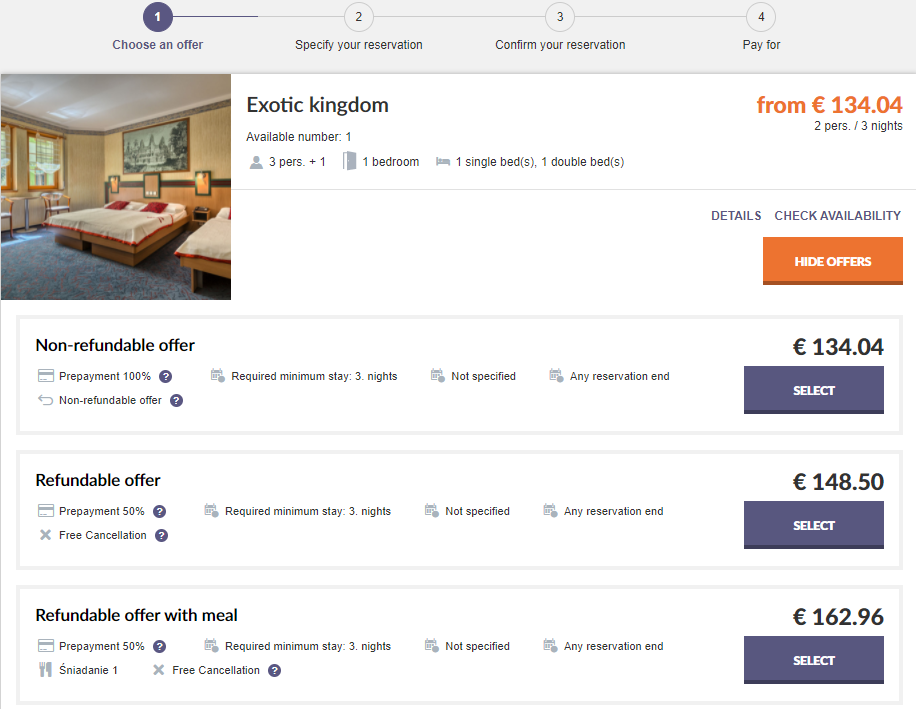
Task: Click the fork and knife Śniadanie icon
Action: tap(45, 670)
